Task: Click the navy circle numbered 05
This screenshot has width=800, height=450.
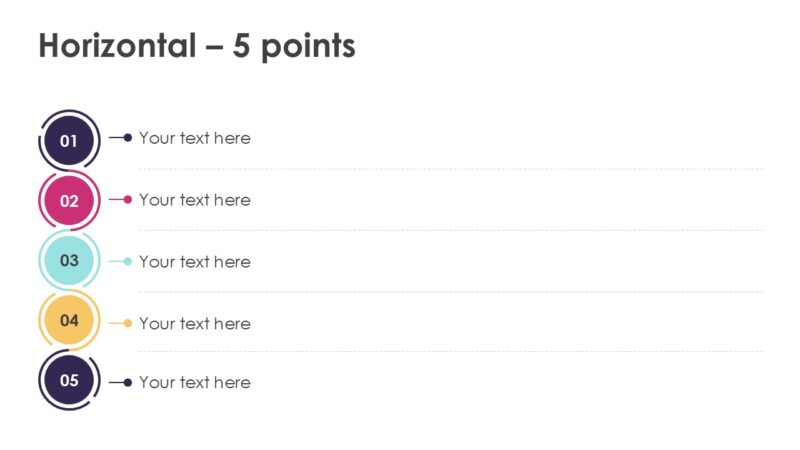Action: click(69, 380)
